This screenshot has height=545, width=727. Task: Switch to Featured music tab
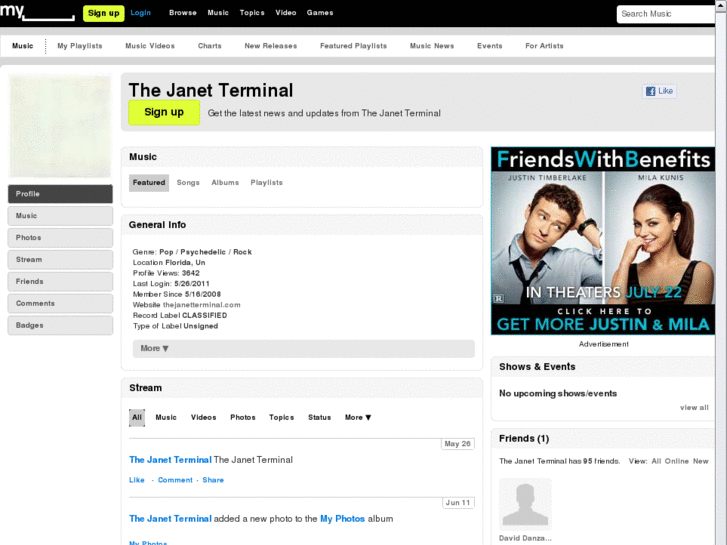pos(149,183)
